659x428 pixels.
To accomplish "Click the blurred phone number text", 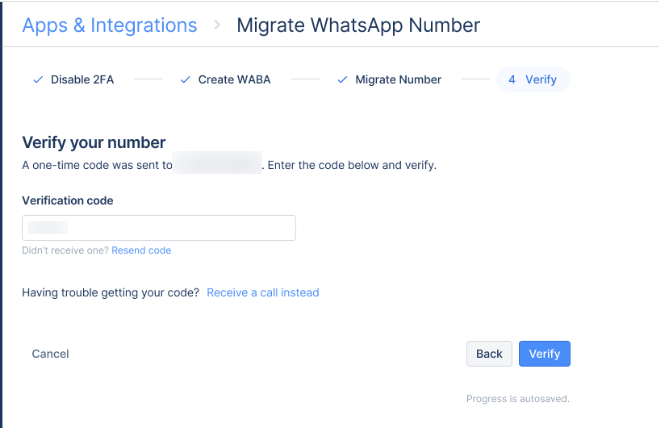I will pos(217,163).
